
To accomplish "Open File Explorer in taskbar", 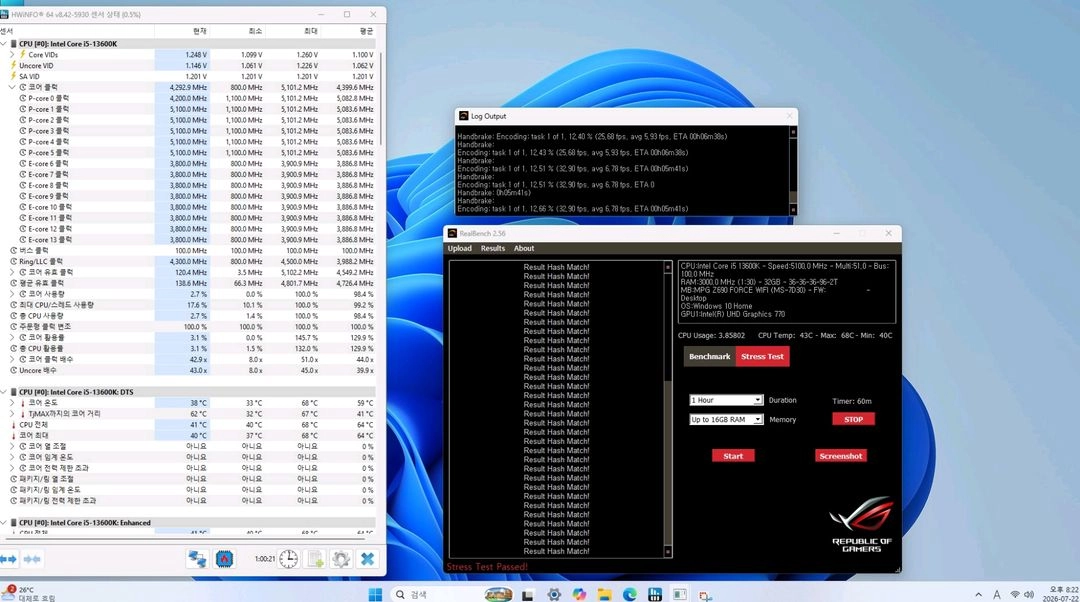I will (x=604, y=594).
